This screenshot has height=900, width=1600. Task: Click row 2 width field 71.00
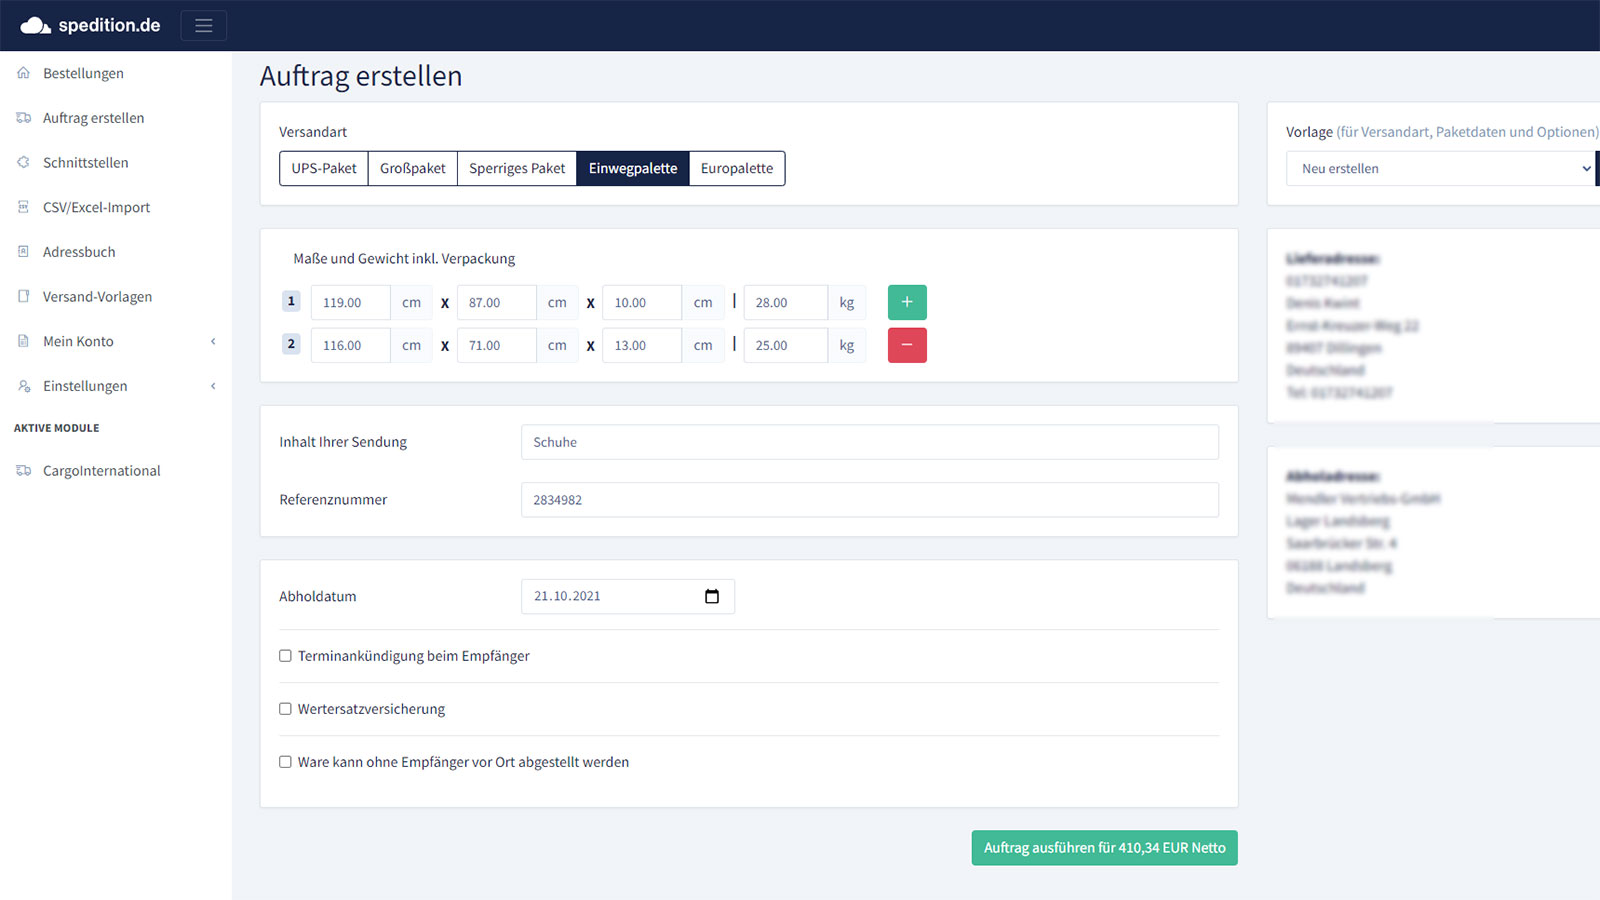[497, 345]
